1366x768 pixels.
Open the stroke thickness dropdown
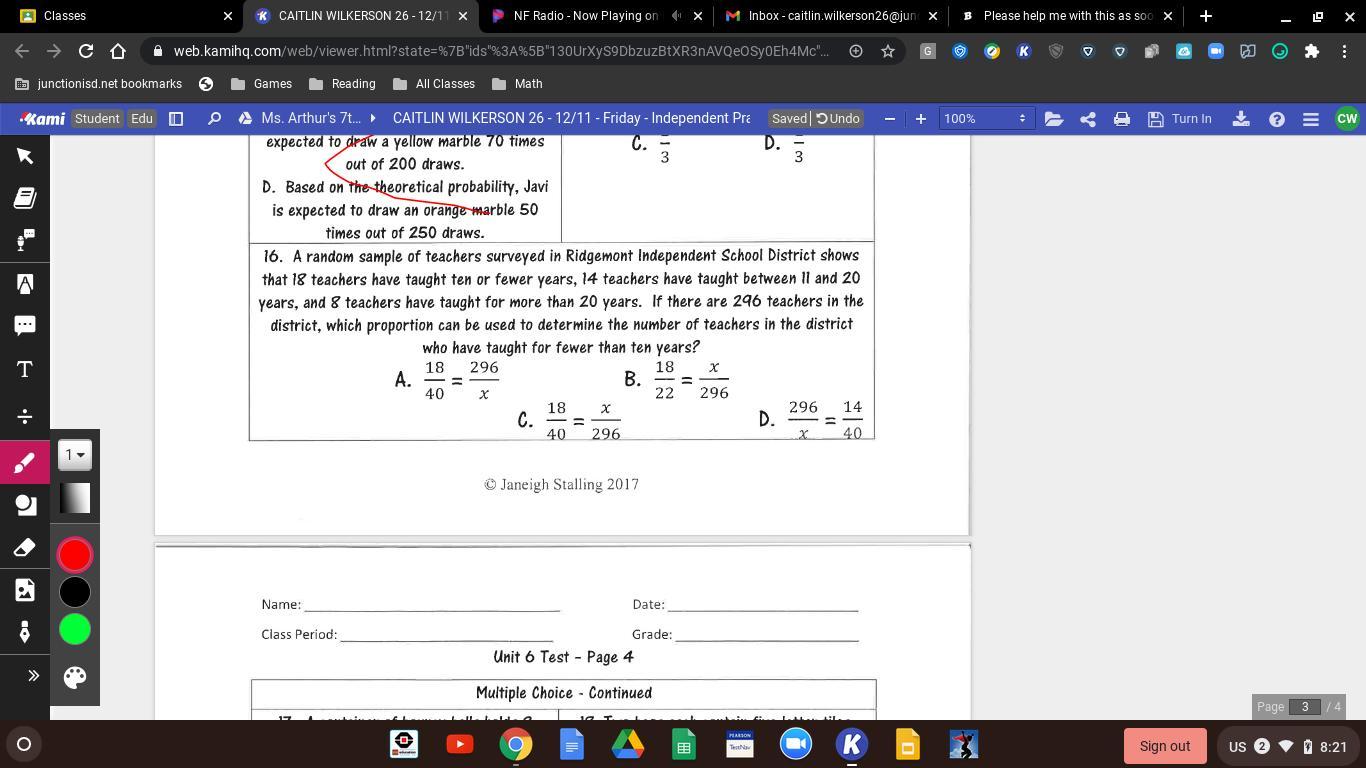[x=75, y=455]
